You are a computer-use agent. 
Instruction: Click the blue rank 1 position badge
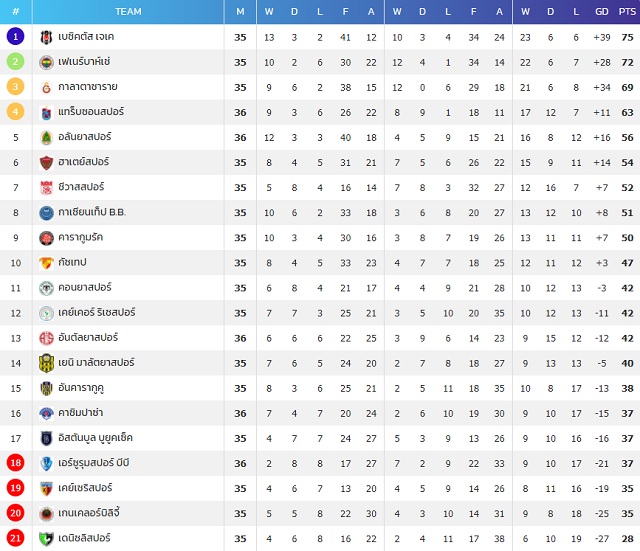(16, 37)
